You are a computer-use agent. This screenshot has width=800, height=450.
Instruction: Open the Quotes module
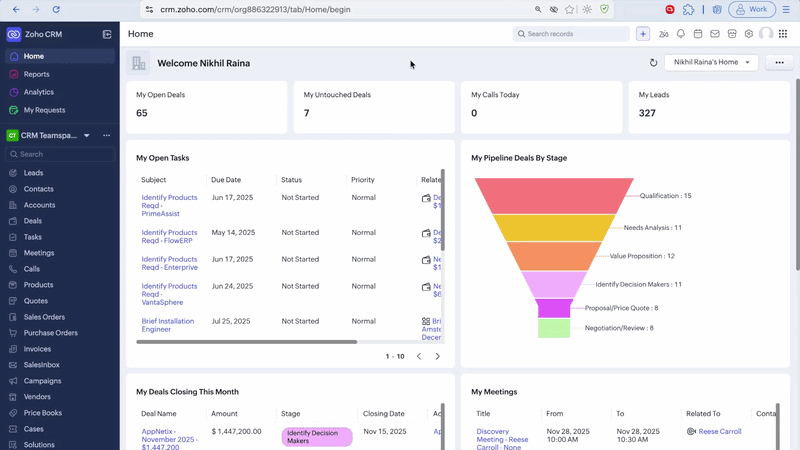click(36, 301)
